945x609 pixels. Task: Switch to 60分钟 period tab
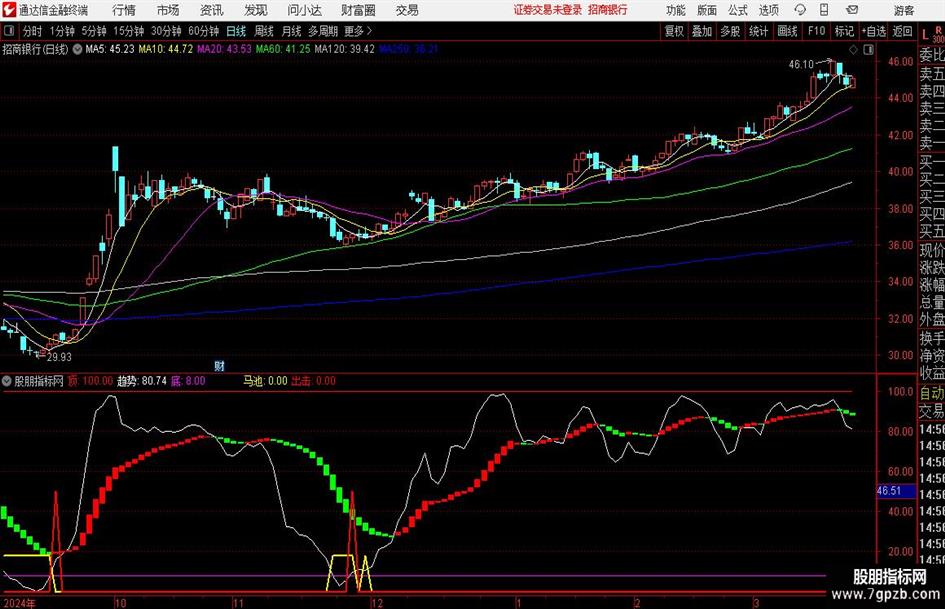click(x=203, y=31)
